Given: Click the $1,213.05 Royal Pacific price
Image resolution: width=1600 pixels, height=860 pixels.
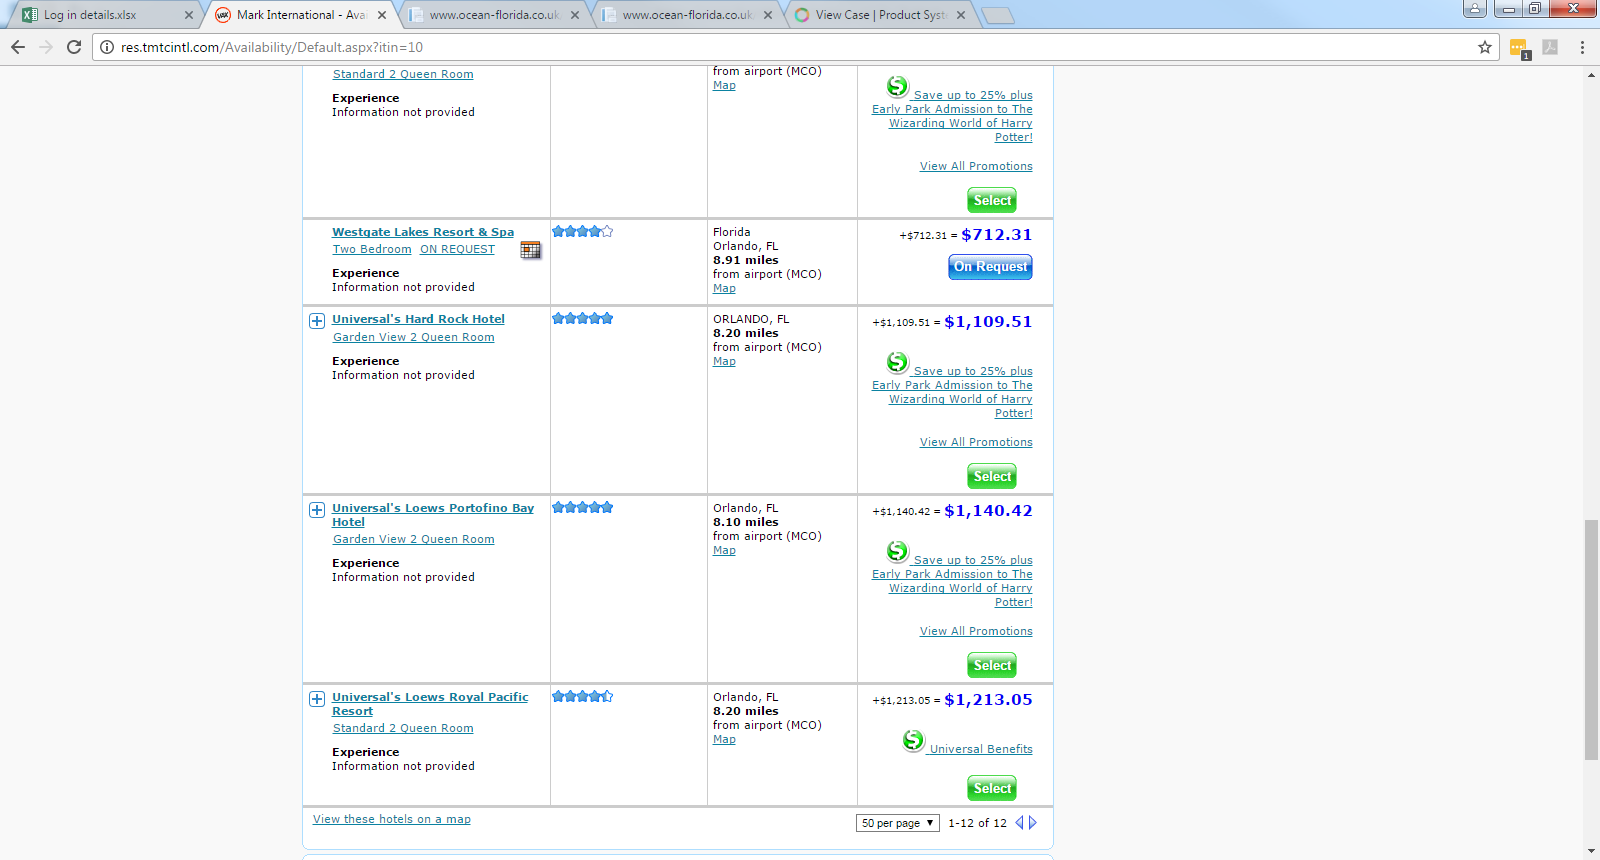Looking at the screenshot, I should 988,700.
